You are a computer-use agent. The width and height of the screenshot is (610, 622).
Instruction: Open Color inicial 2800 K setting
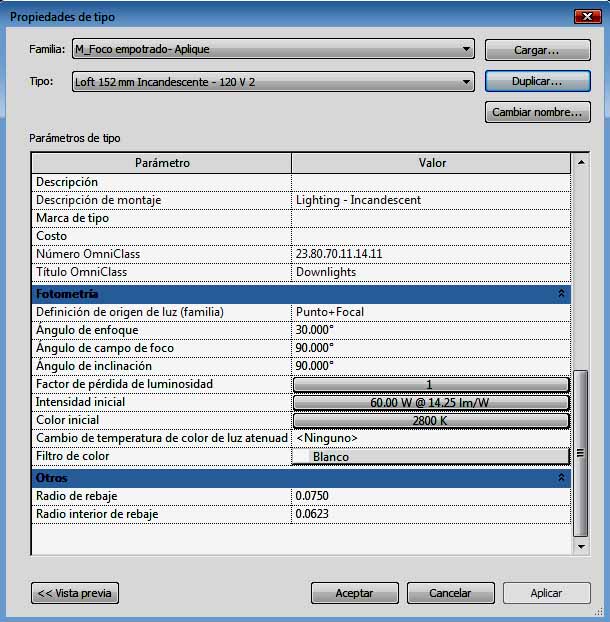point(431,420)
